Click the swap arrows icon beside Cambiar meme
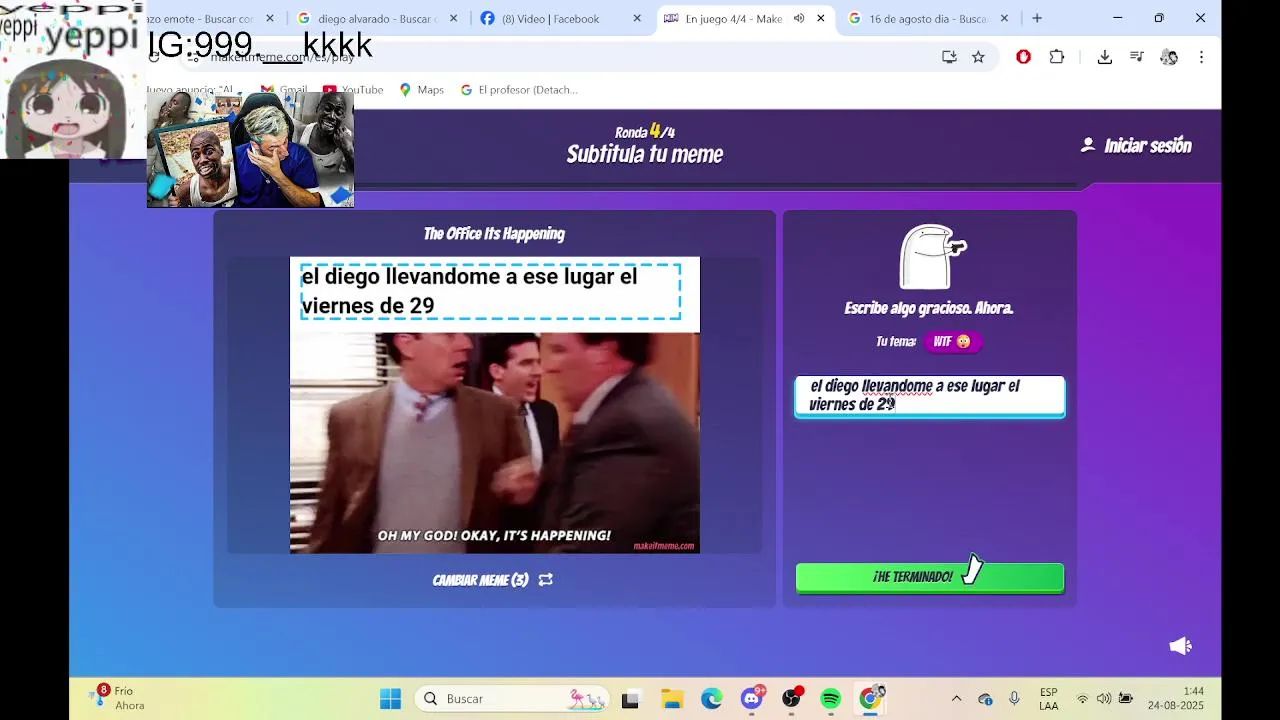 [545, 580]
